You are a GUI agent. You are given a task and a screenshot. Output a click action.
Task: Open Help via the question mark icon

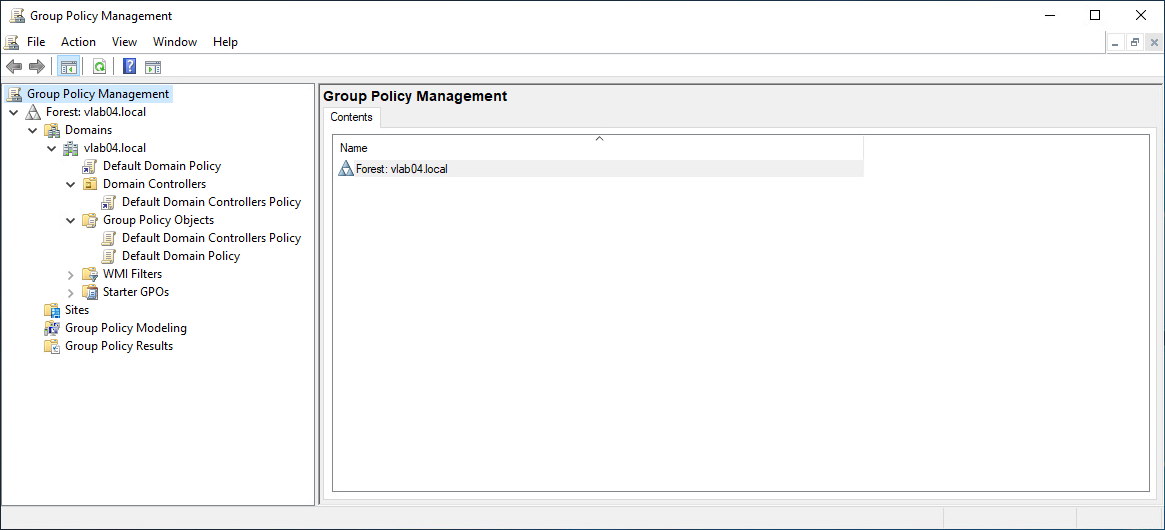click(129, 67)
